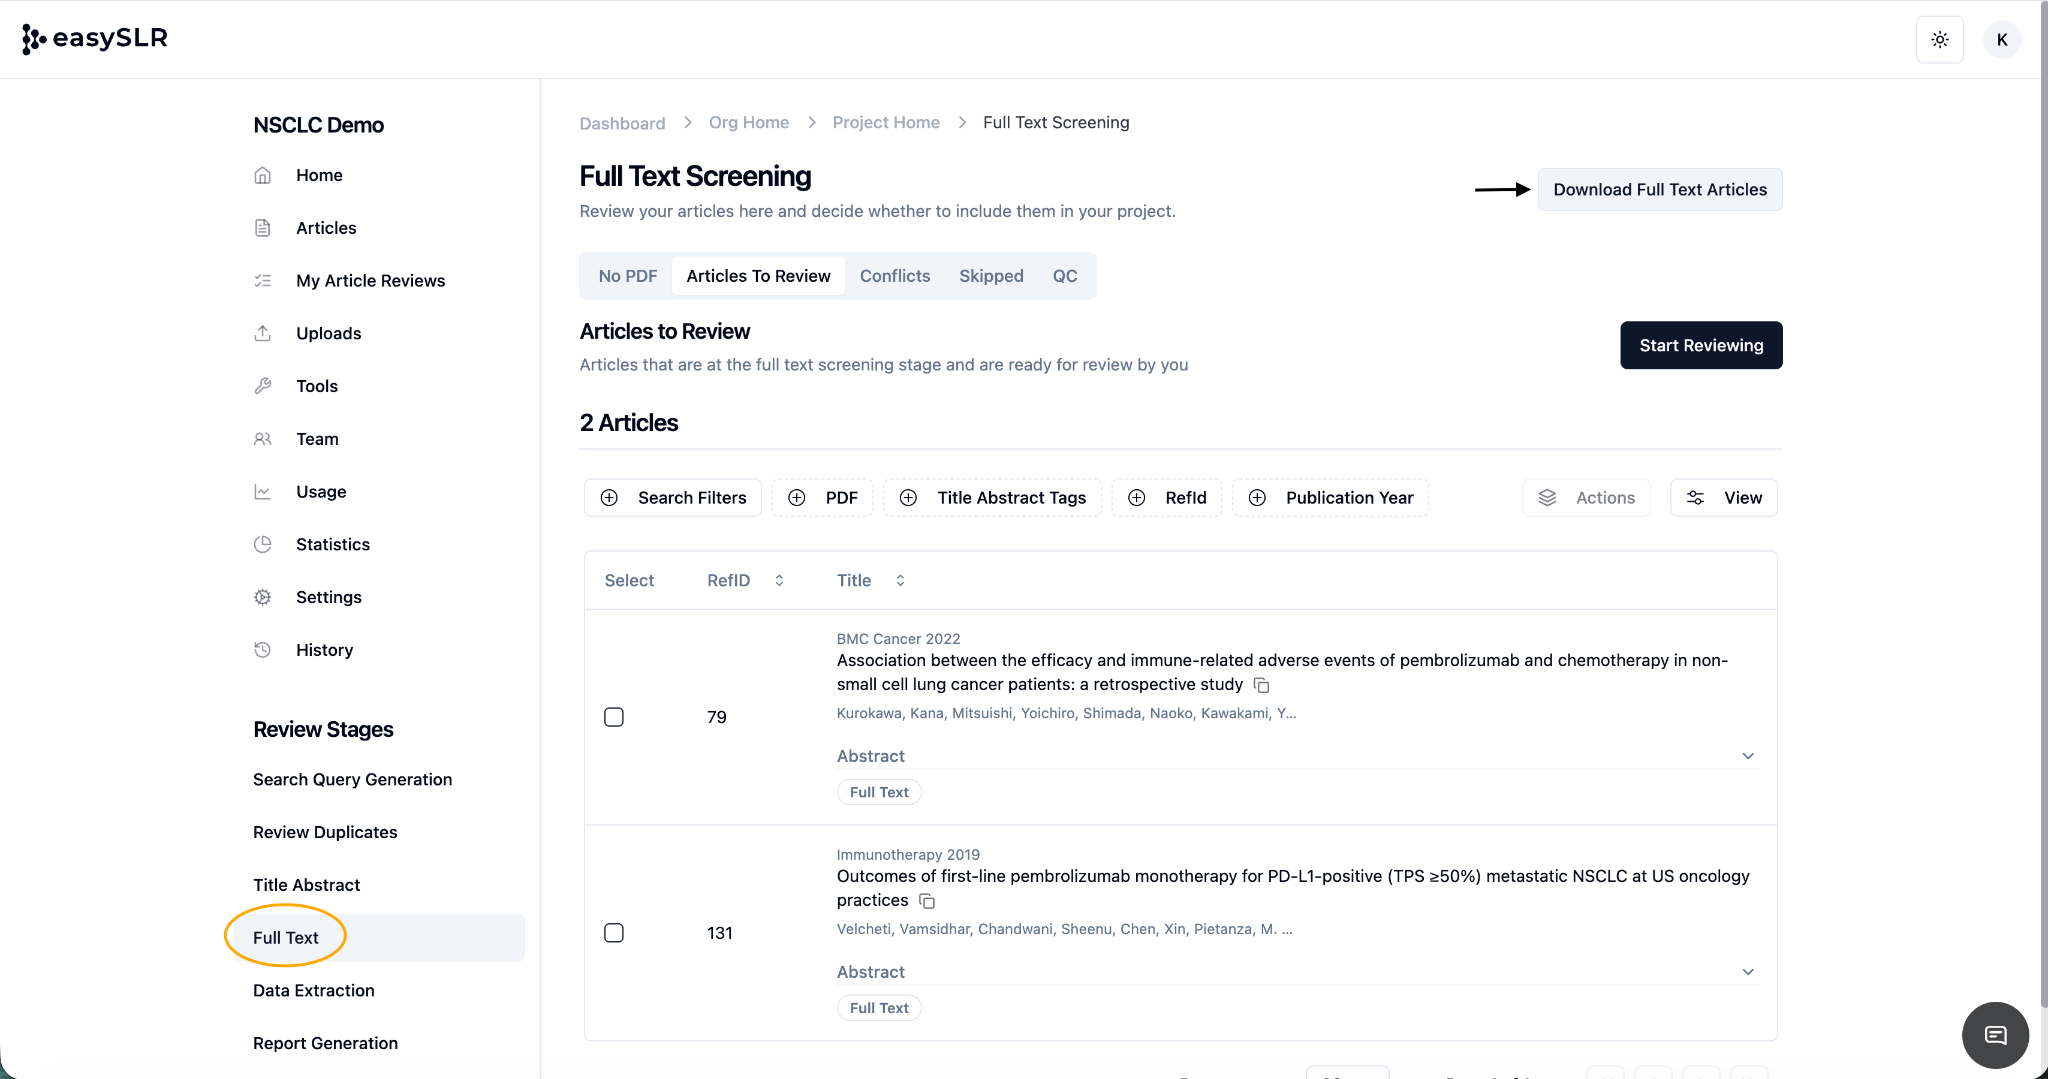Expand the Abstract of article 79
The height and width of the screenshot is (1079, 2048).
coord(1747,756)
